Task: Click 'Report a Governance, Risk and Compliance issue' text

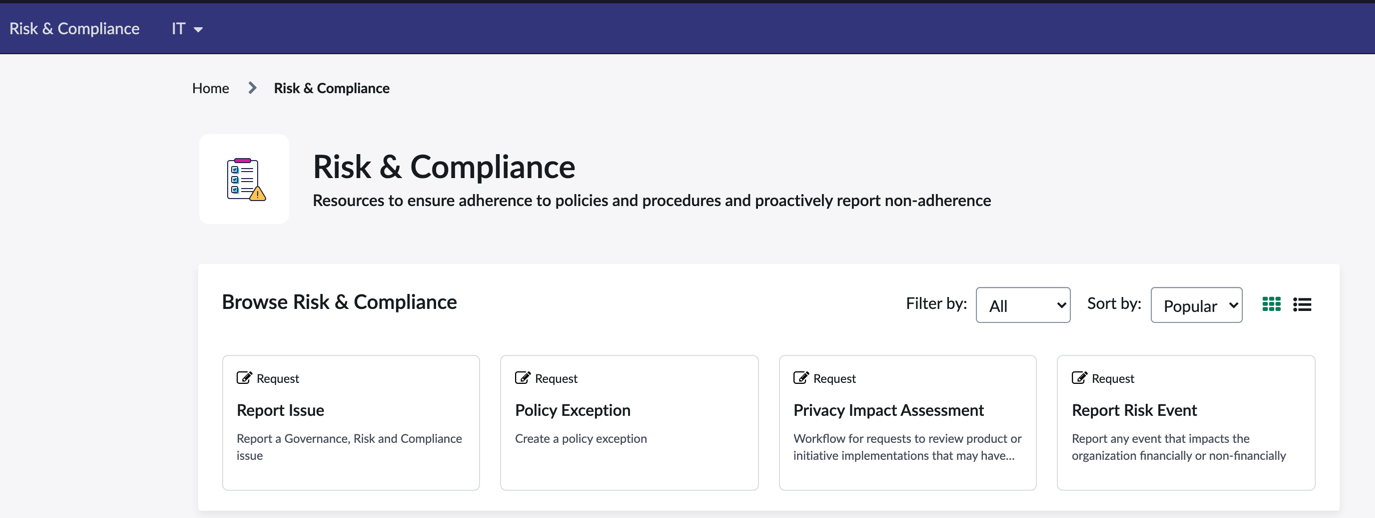Action: pos(349,447)
